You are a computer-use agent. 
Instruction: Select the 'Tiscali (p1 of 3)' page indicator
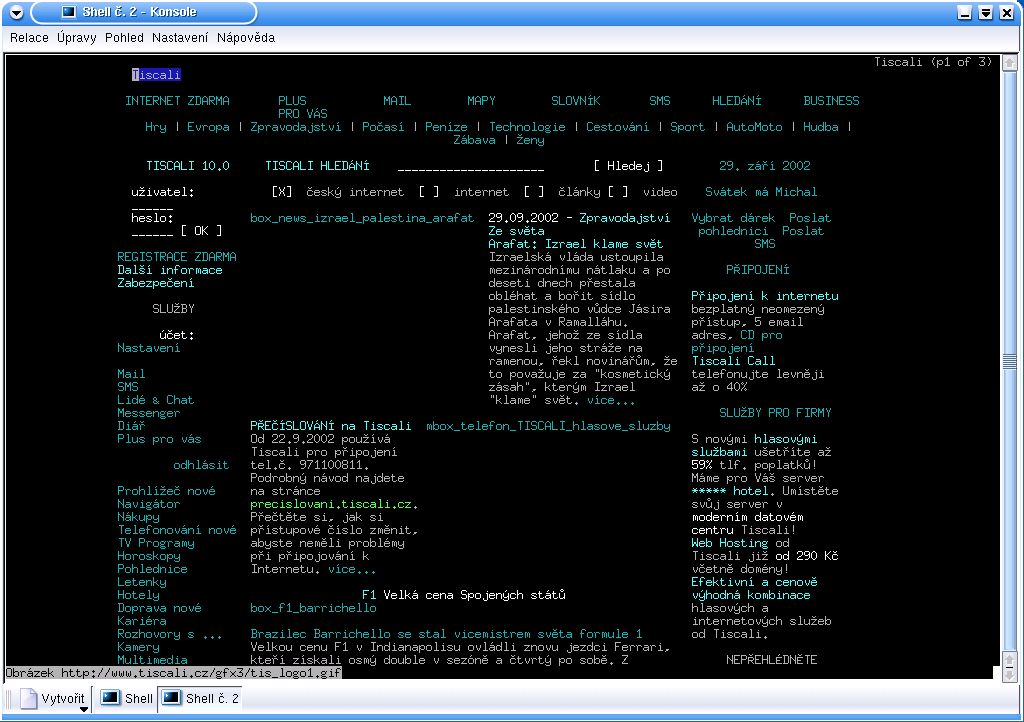(933, 62)
